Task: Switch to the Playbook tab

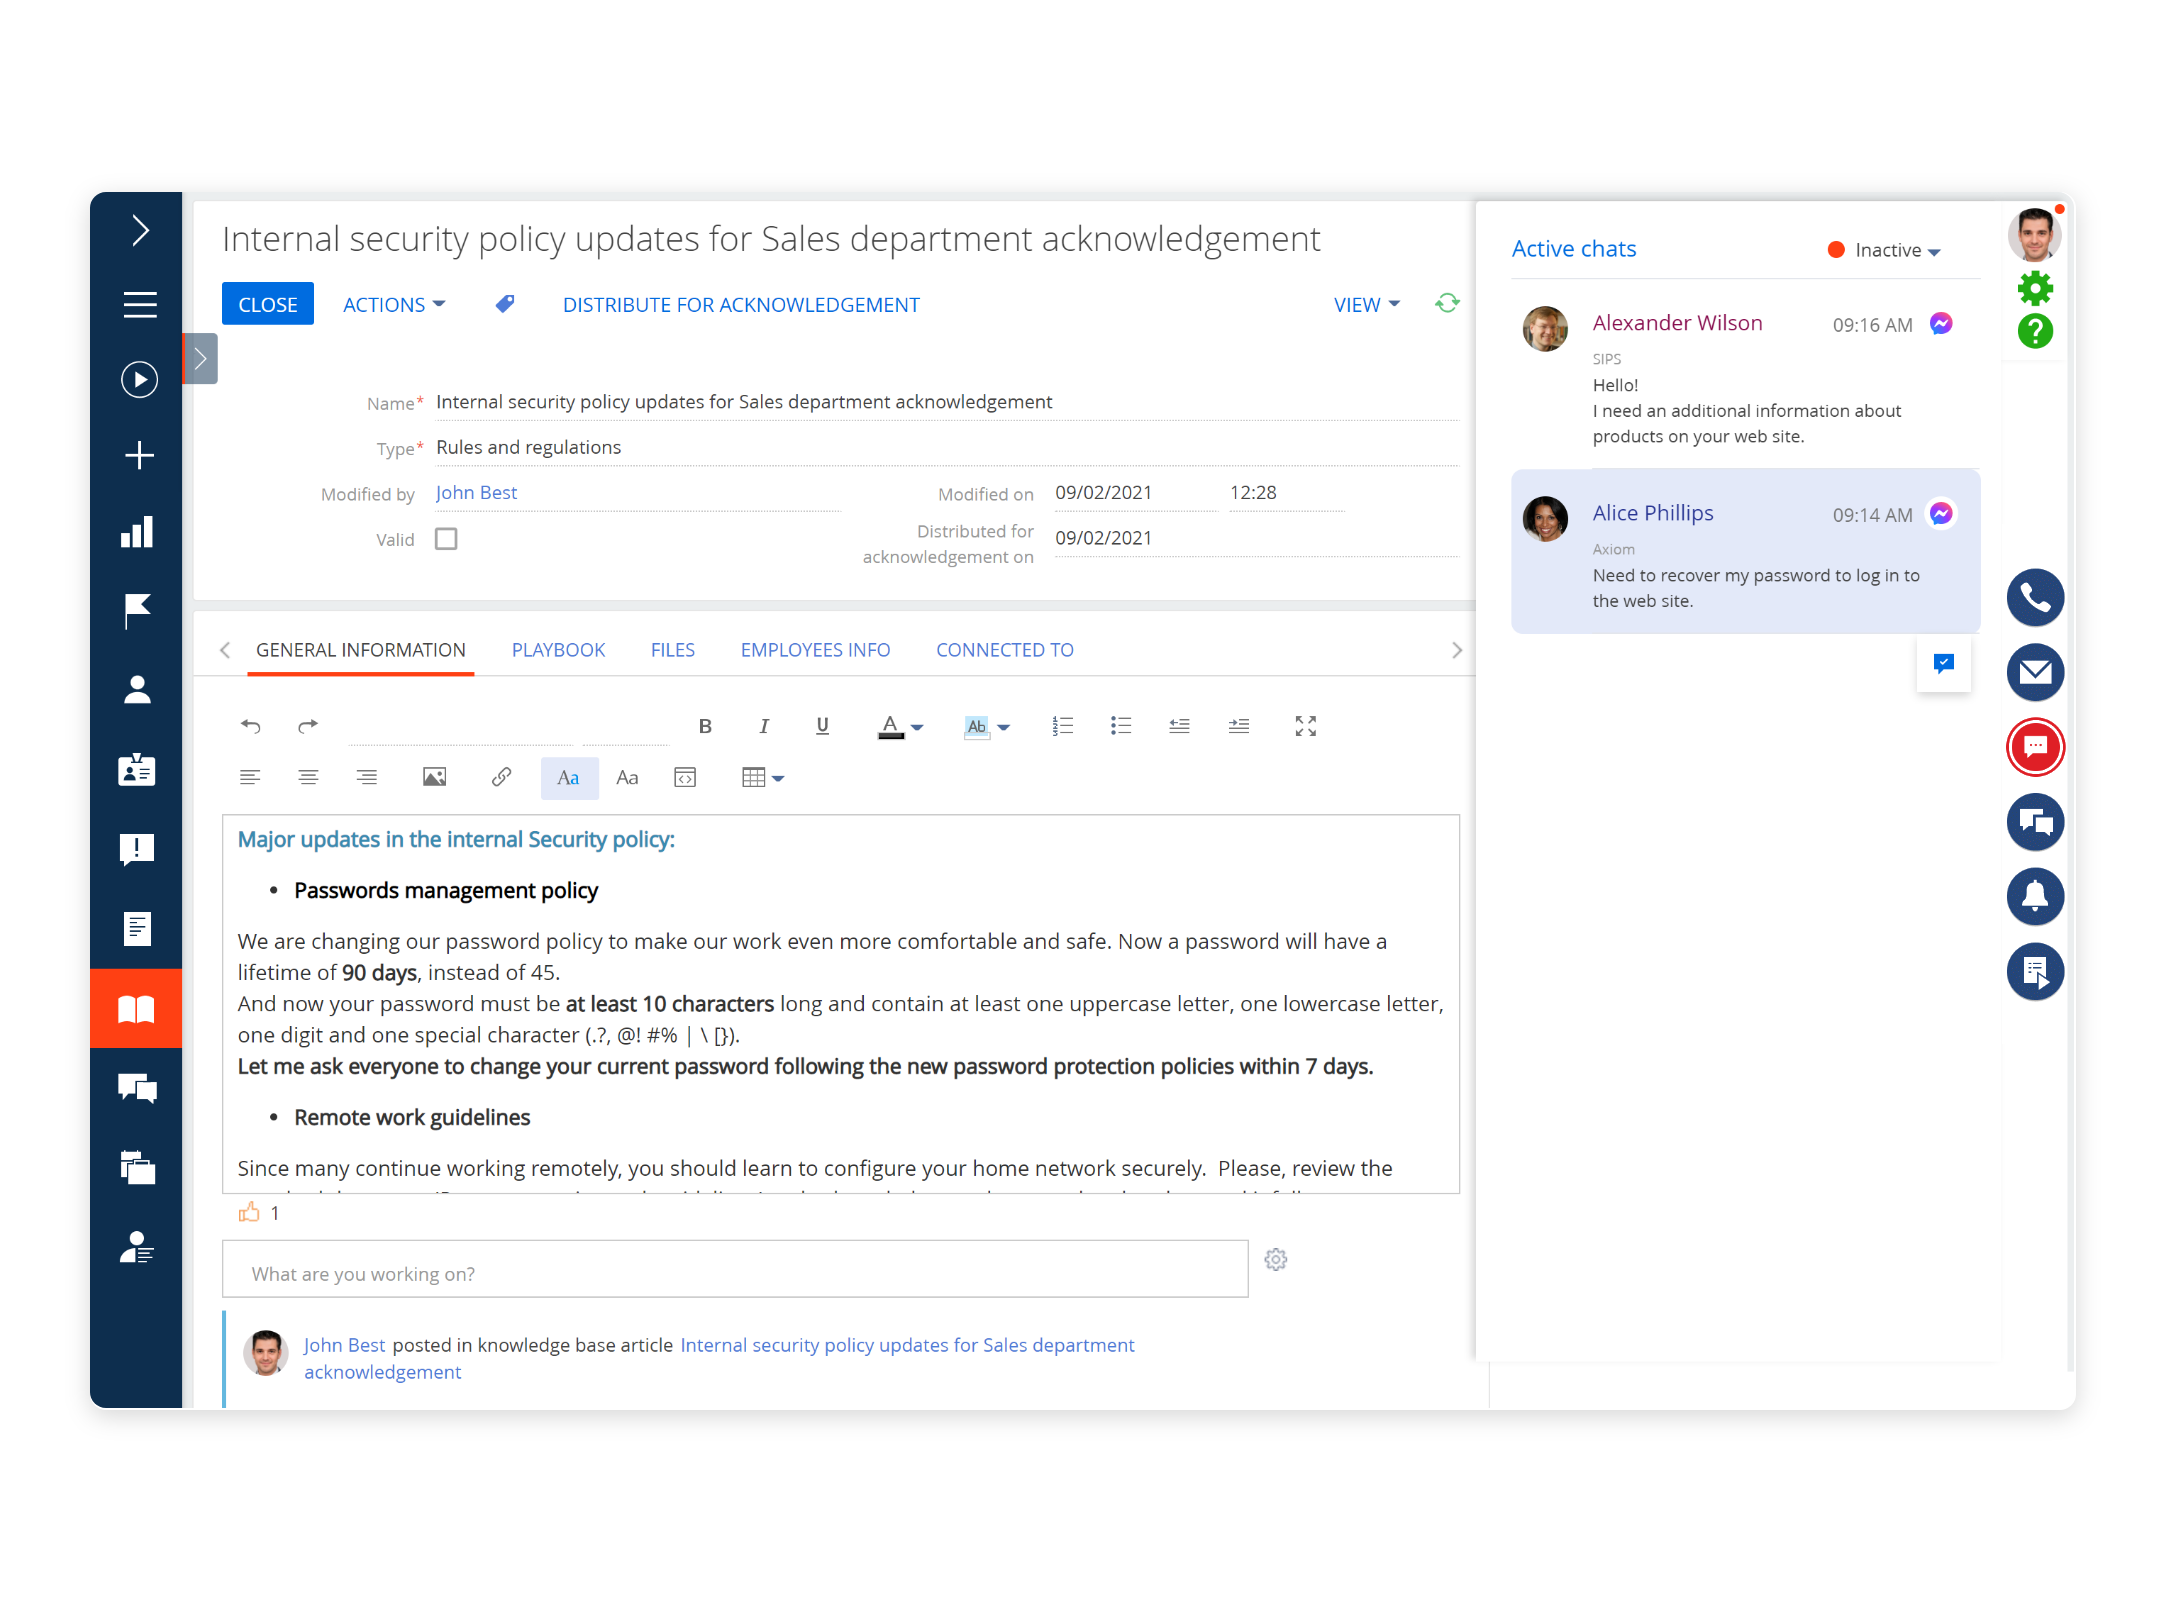Action: click(x=558, y=650)
